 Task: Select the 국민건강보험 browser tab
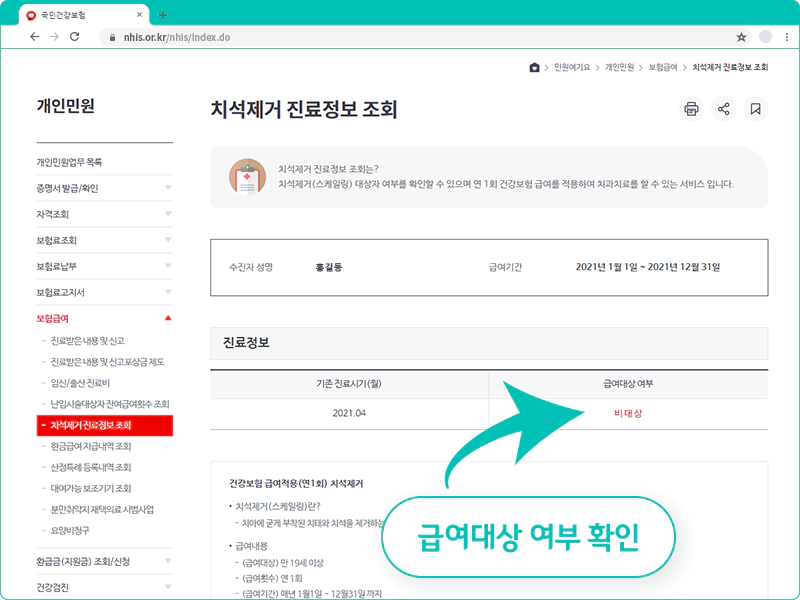point(84,15)
